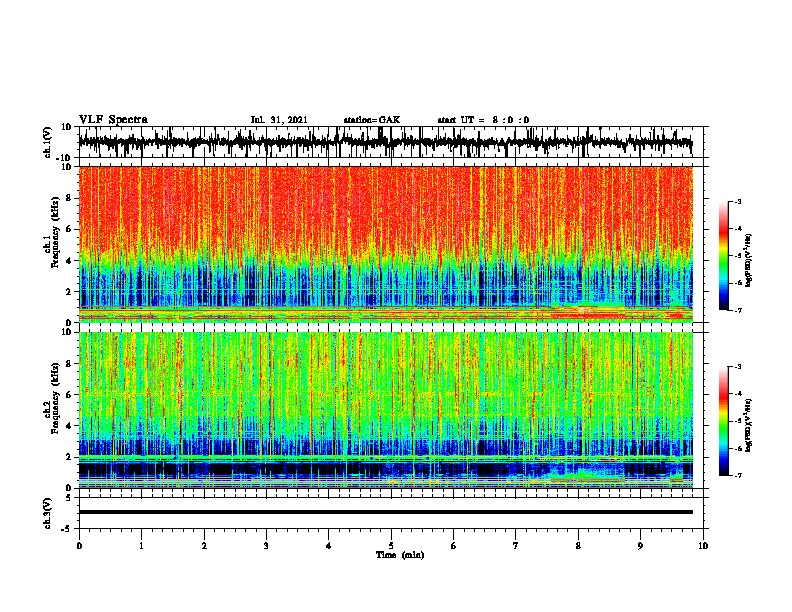This screenshot has width=792, height=612.
Task: Click the ch.2 color bar 'log(PSD)' label
Action: point(749,425)
